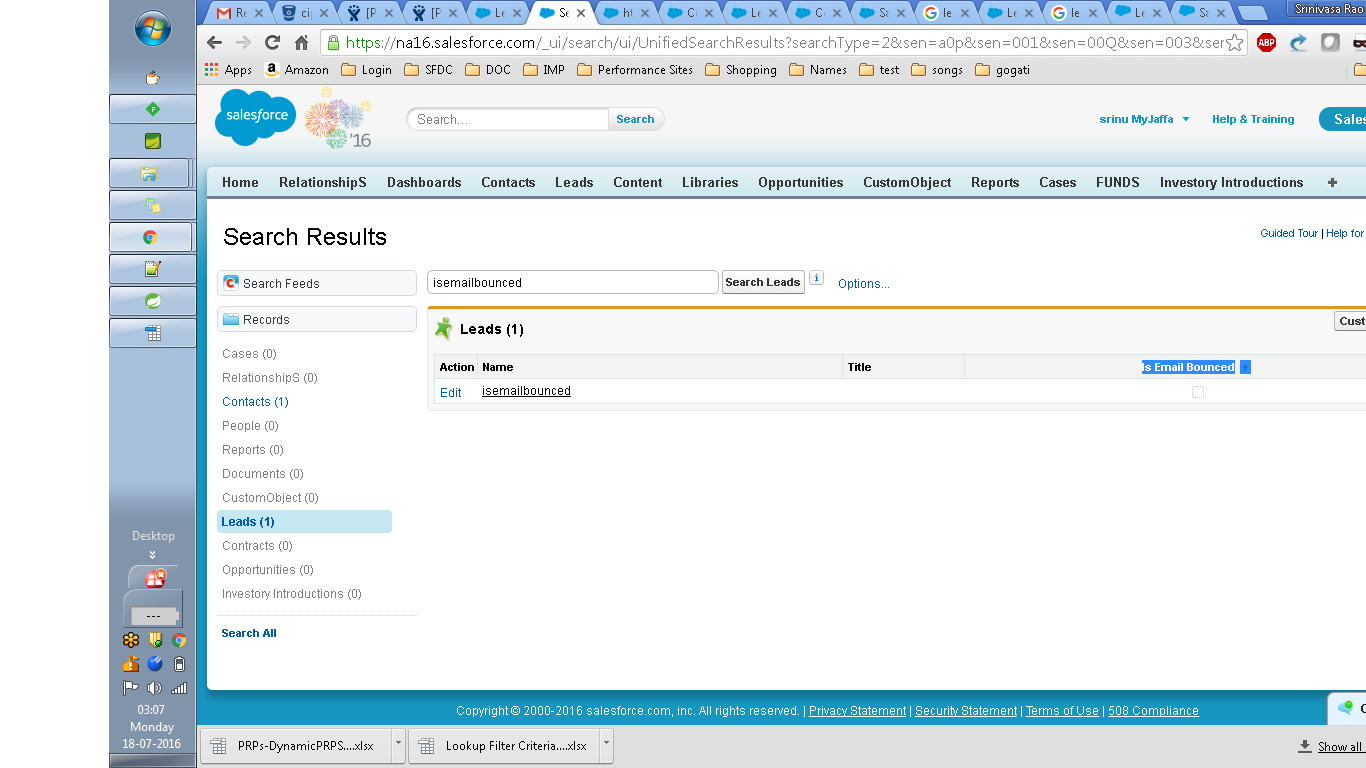Click the Chrome back arrow
Viewport: 1366px width, 768px height.
[214, 43]
